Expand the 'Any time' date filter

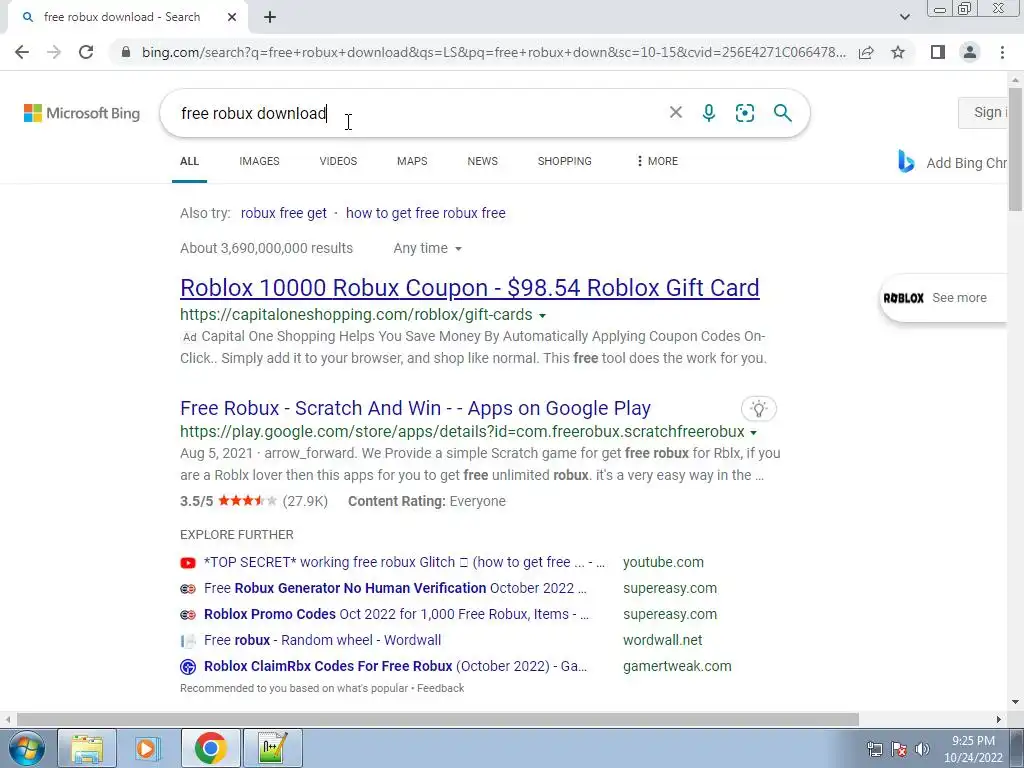427,248
